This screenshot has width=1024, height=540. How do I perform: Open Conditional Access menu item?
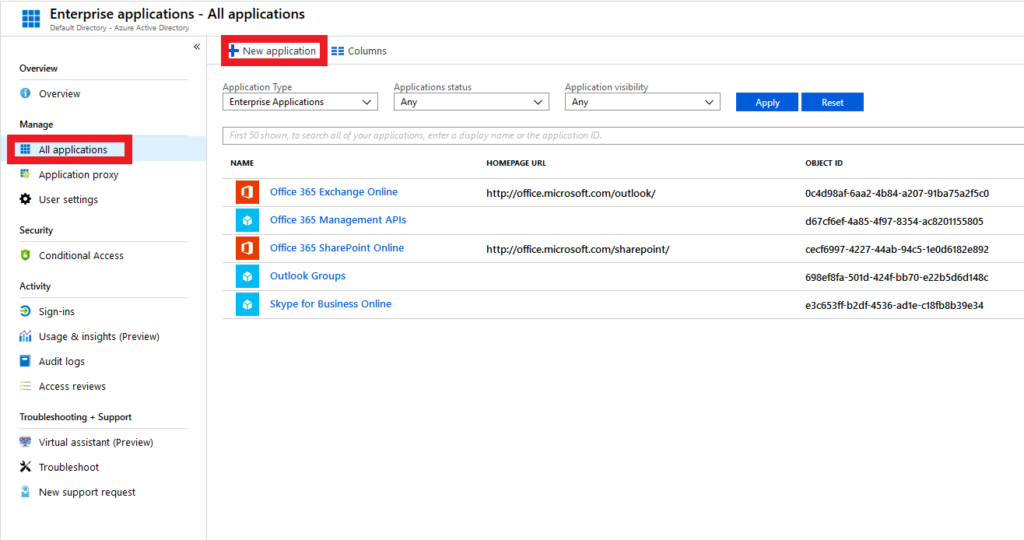coord(81,256)
